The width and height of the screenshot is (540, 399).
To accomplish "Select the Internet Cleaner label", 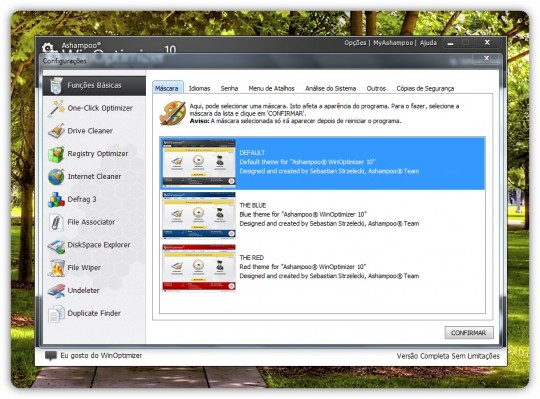I will (94, 177).
